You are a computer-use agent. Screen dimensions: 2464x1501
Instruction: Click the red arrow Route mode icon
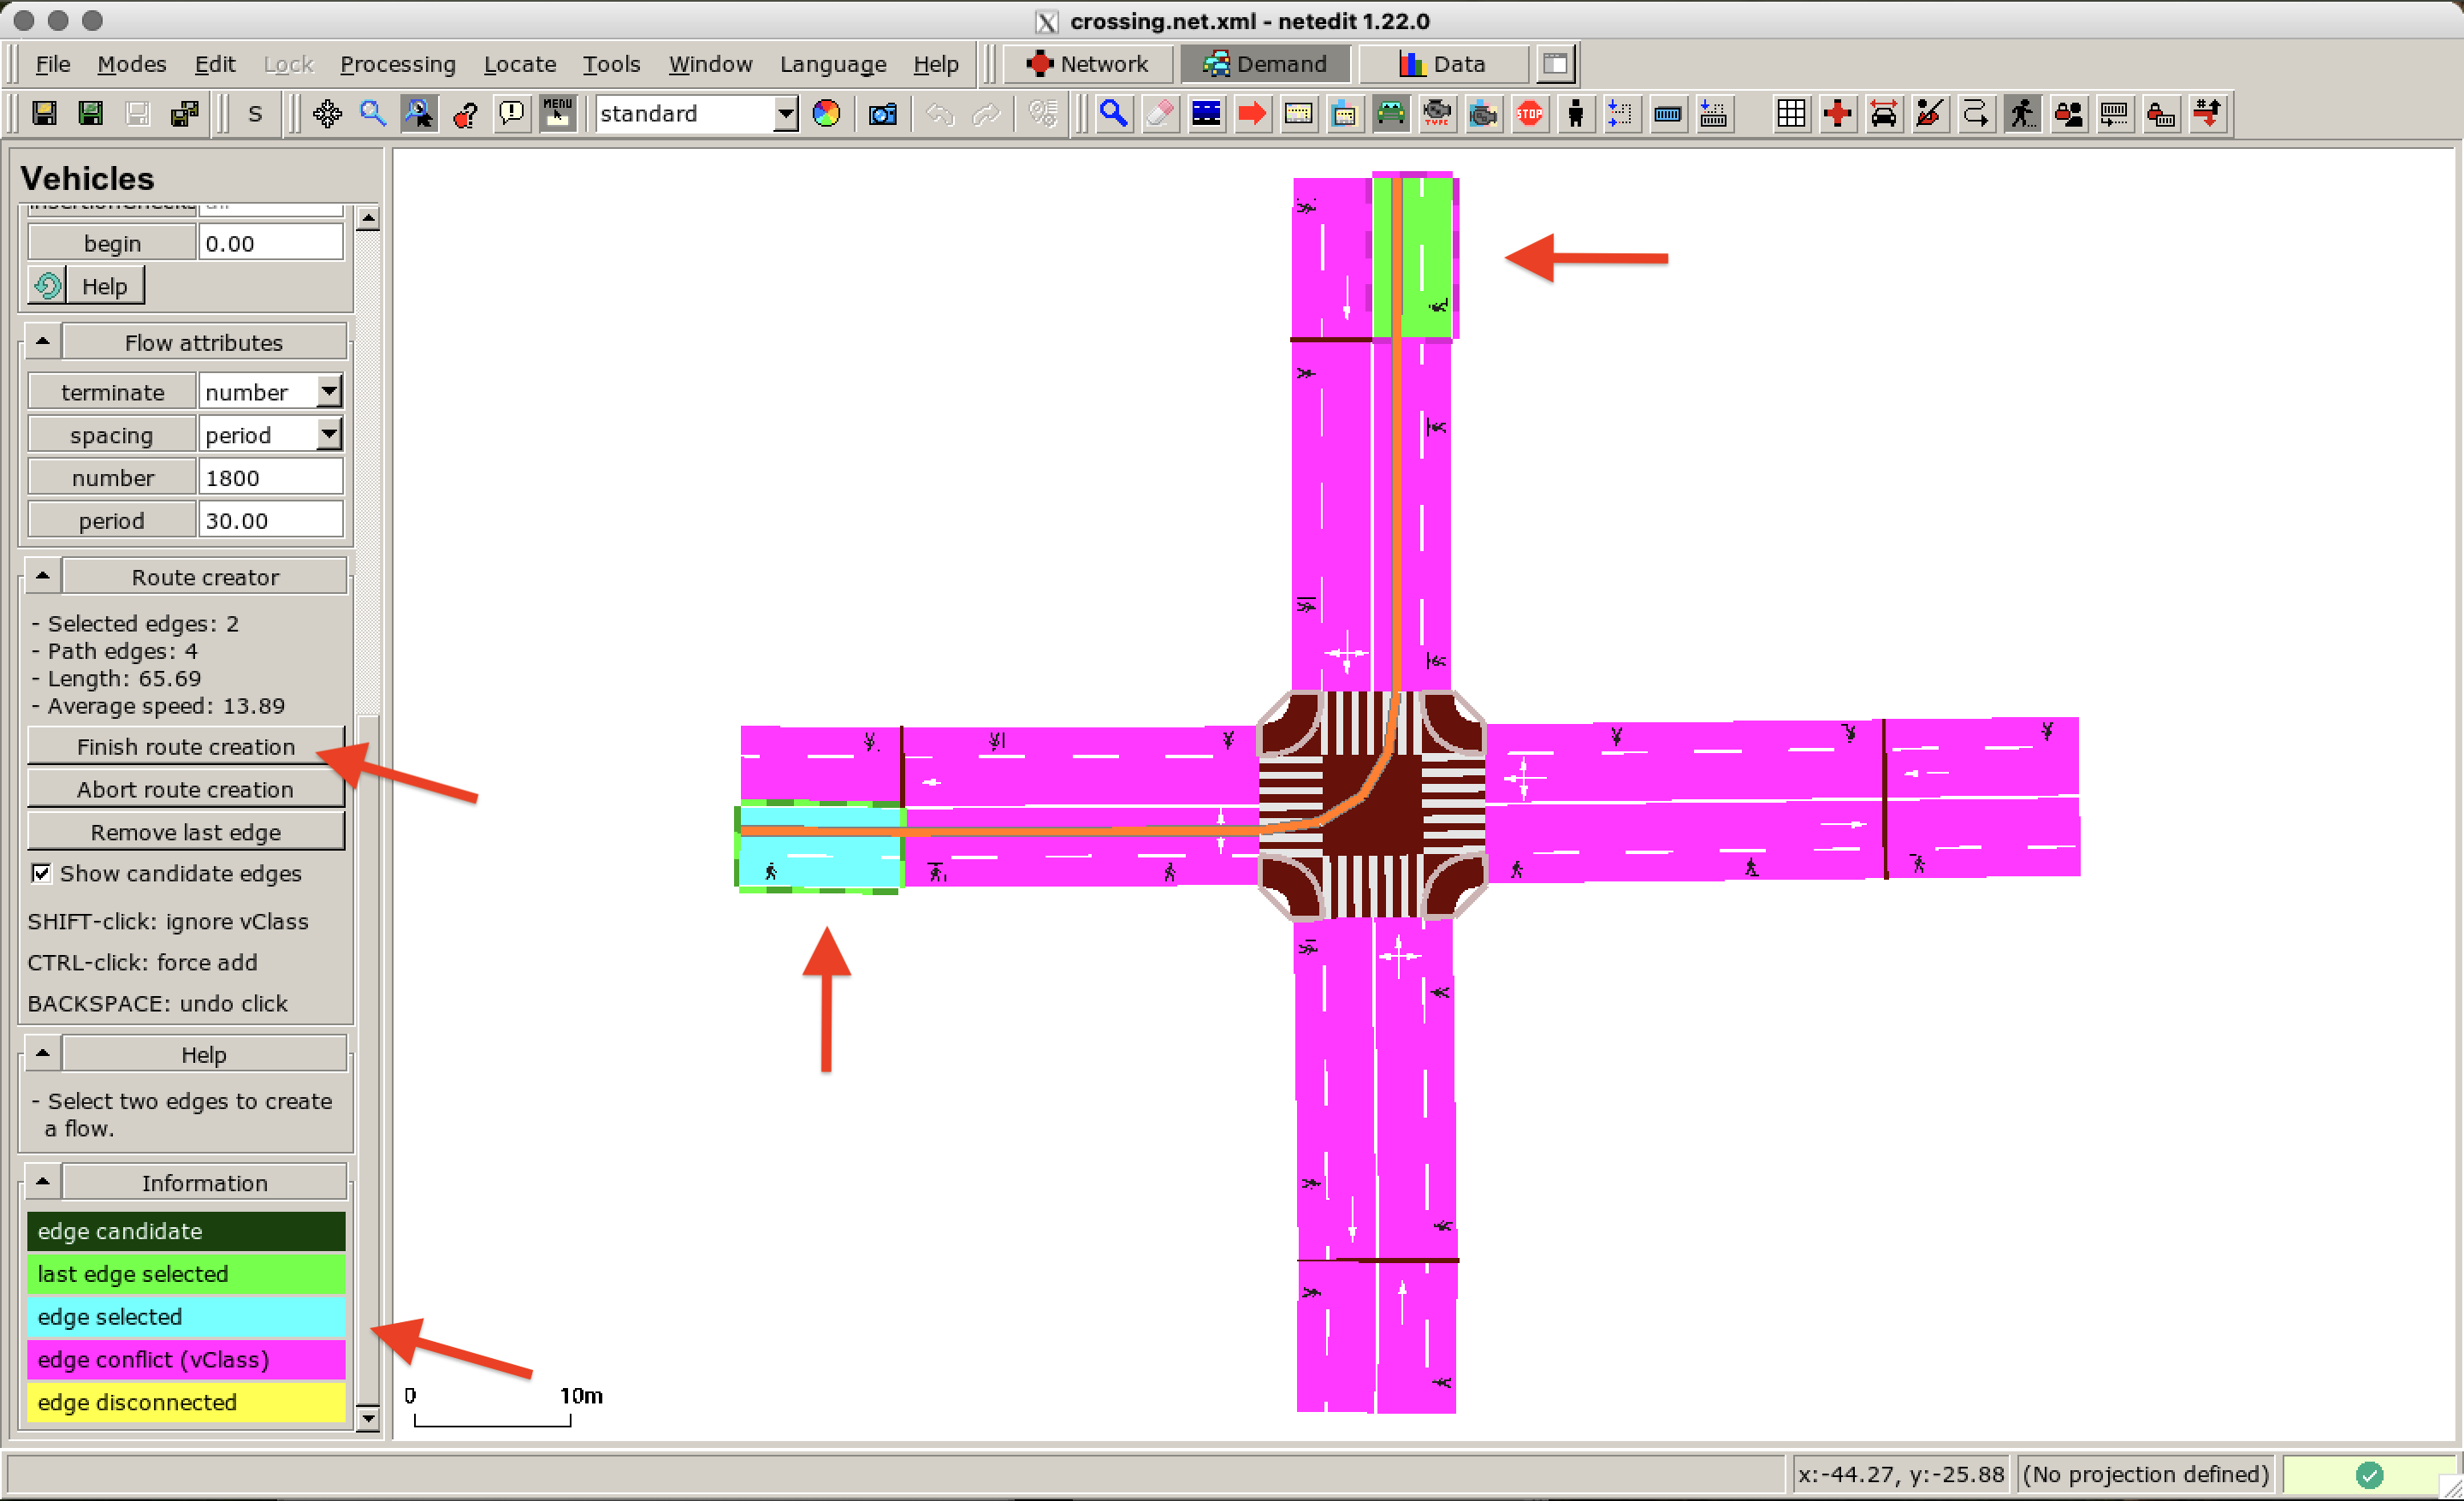pos(1252,114)
